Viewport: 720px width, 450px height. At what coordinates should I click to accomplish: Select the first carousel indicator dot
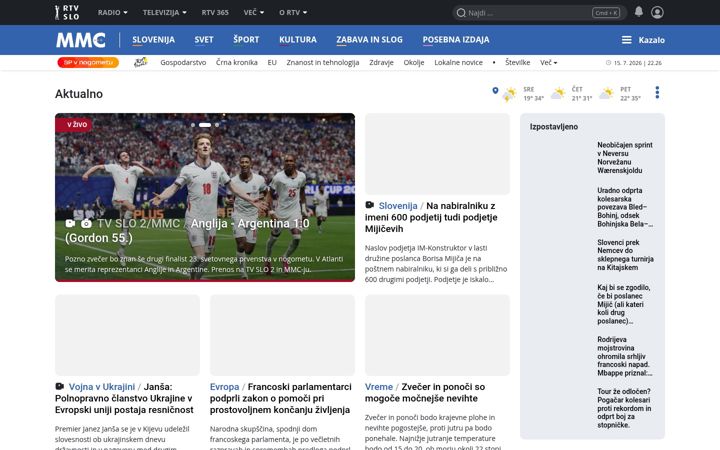(193, 125)
